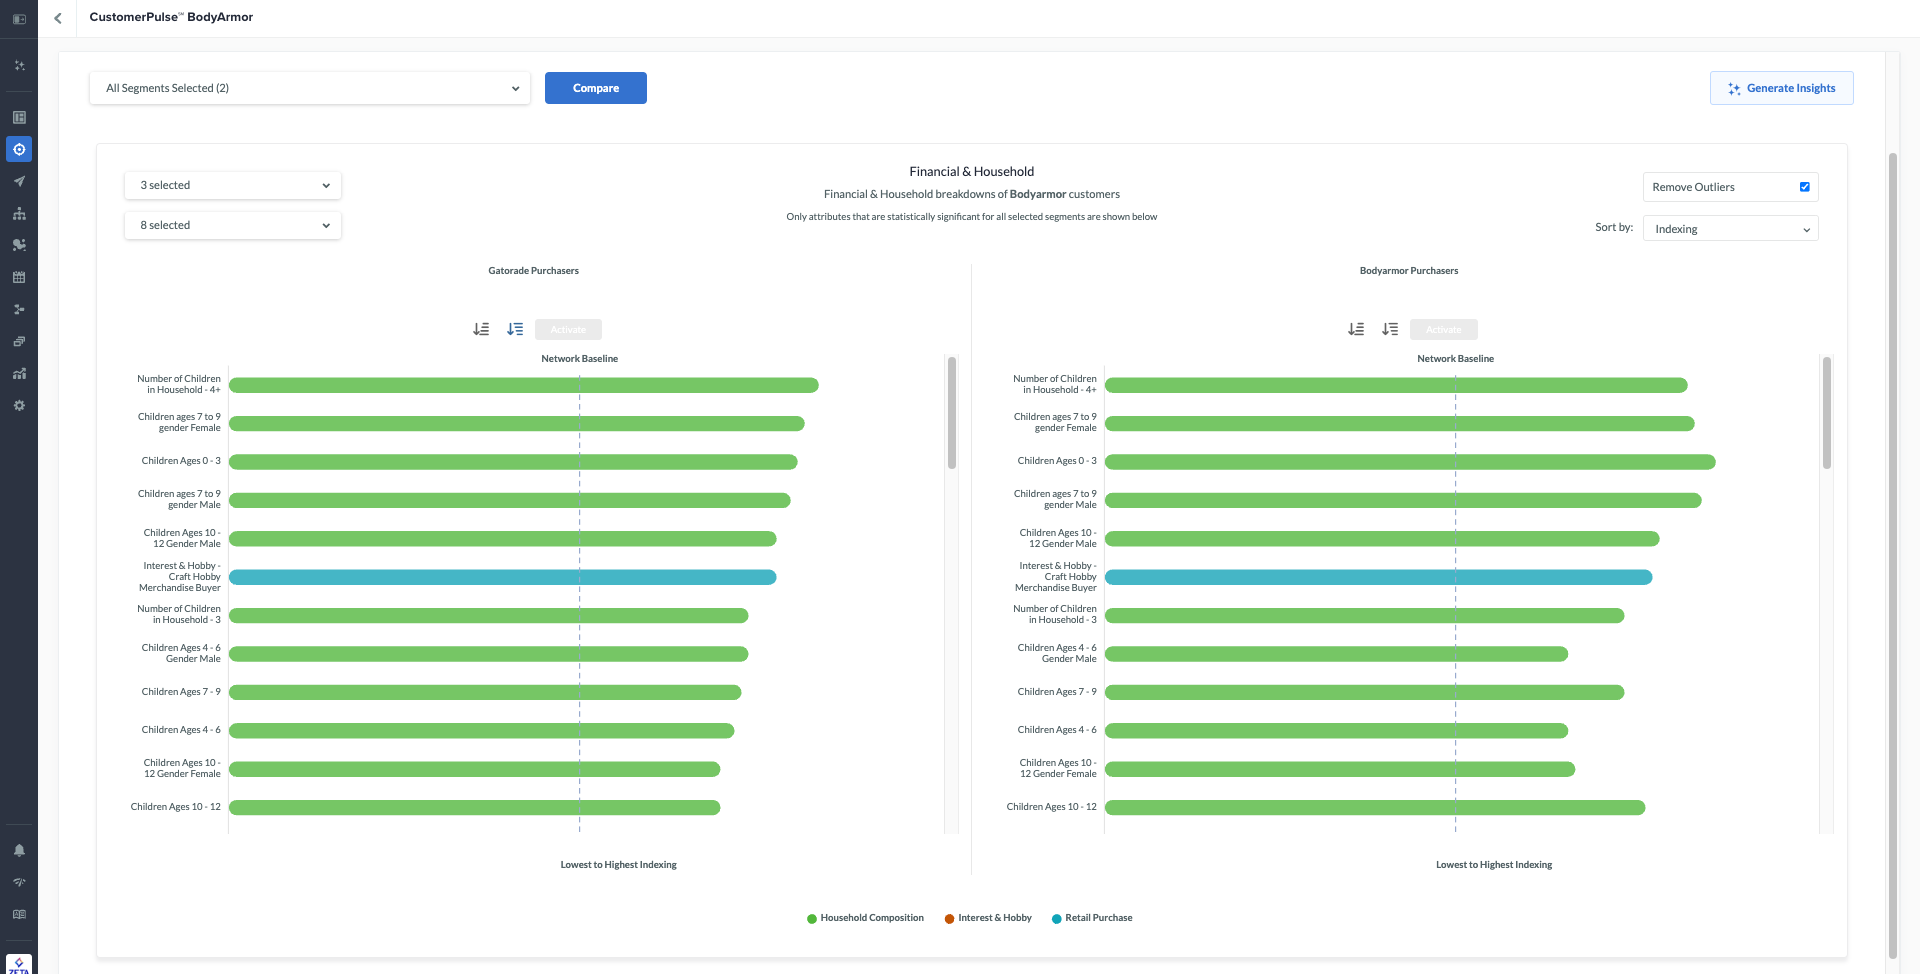Click the Zeta logo at sidebar bottom
1920x974 pixels.
pyautogui.click(x=19, y=965)
